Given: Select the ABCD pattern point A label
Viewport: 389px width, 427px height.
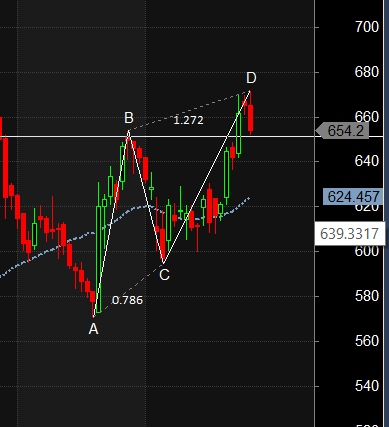Looking at the screenshot, I should 93,329.
